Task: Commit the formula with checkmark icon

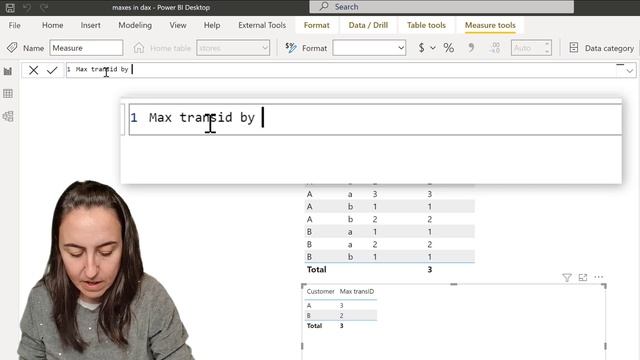Action: click(52, 70)
